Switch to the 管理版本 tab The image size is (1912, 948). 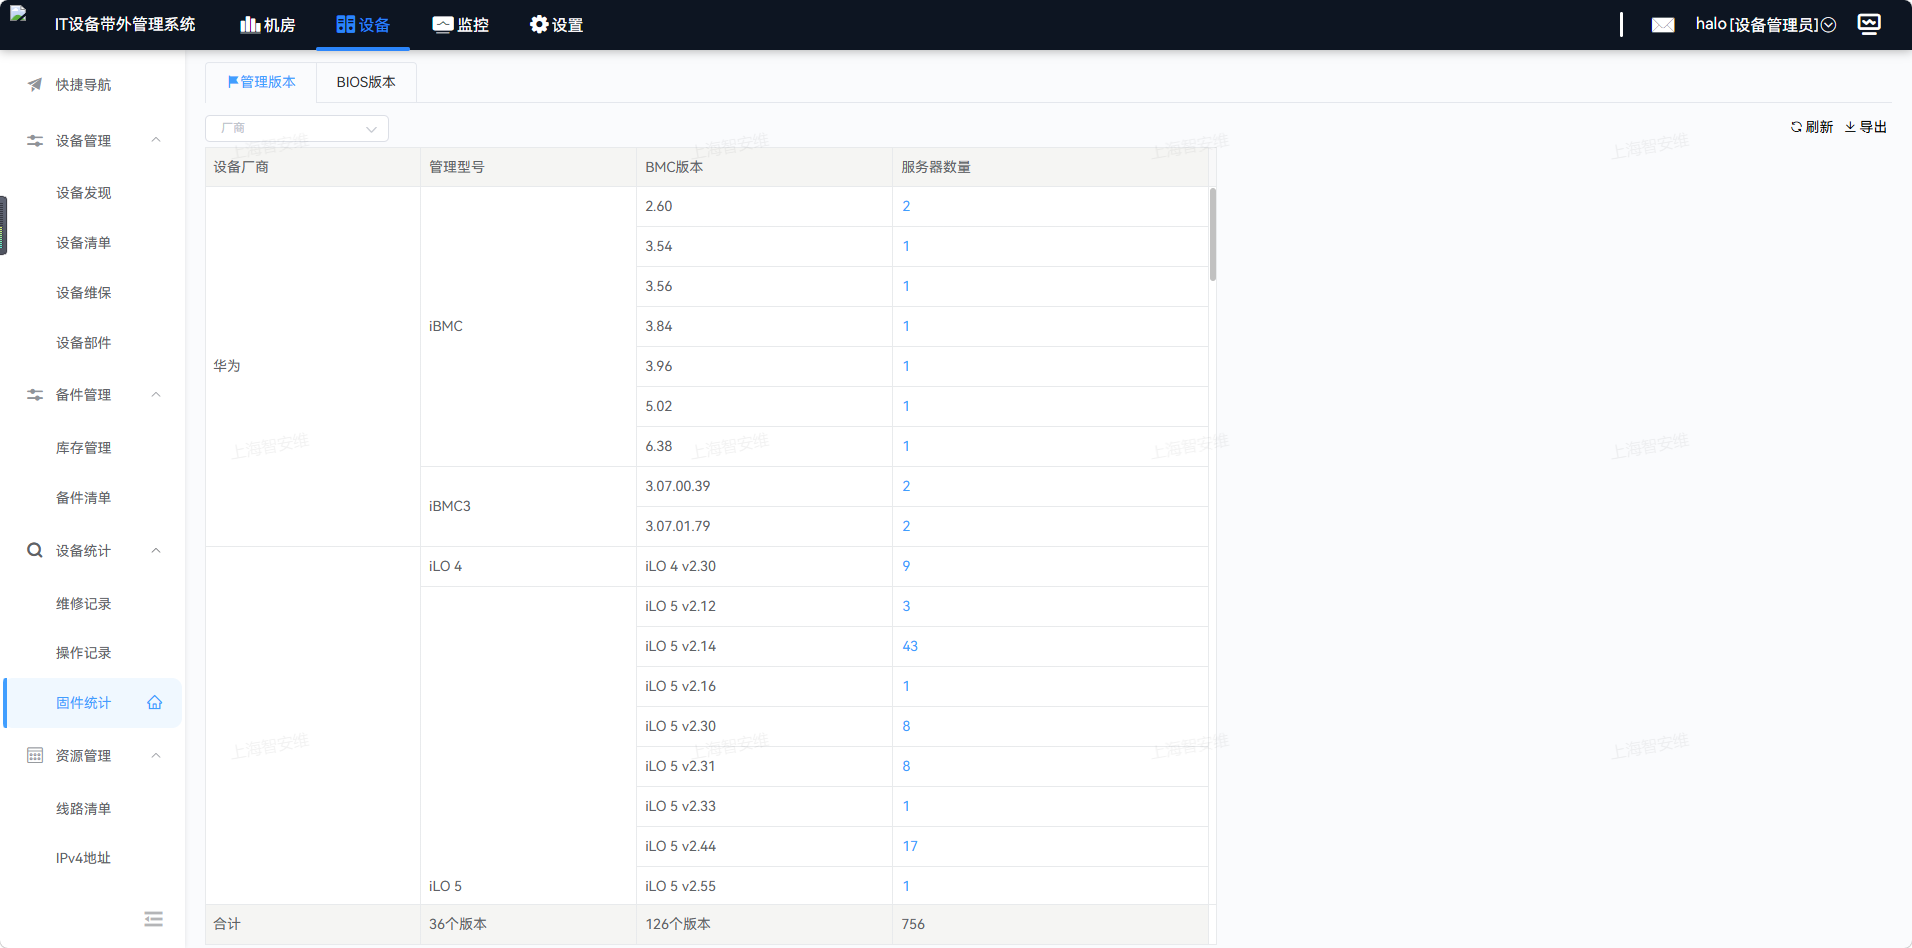(x=261, y=82)
